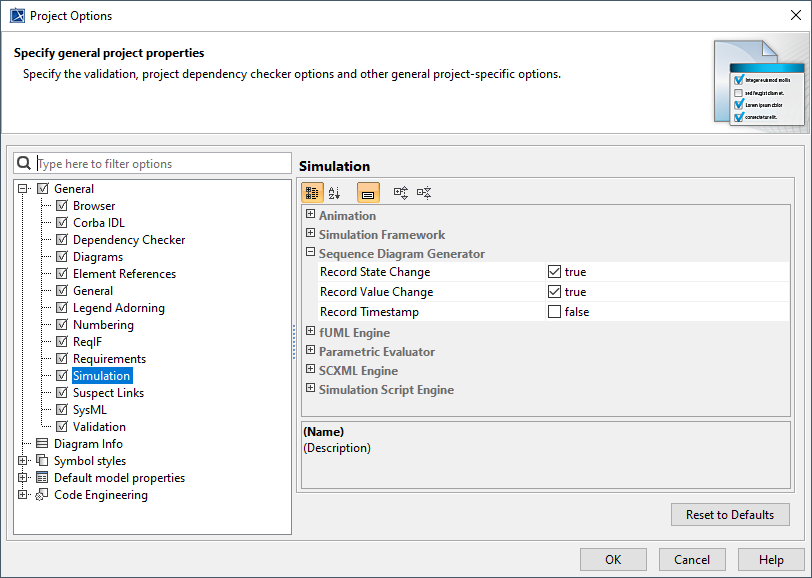Expand the Symbol styles tree node
The image size is (812, 578).
(23, 461)
